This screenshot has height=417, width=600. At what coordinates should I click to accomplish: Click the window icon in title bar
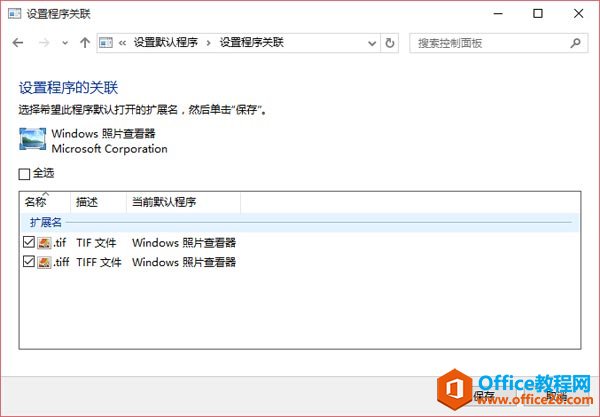[x=15, y=14]
